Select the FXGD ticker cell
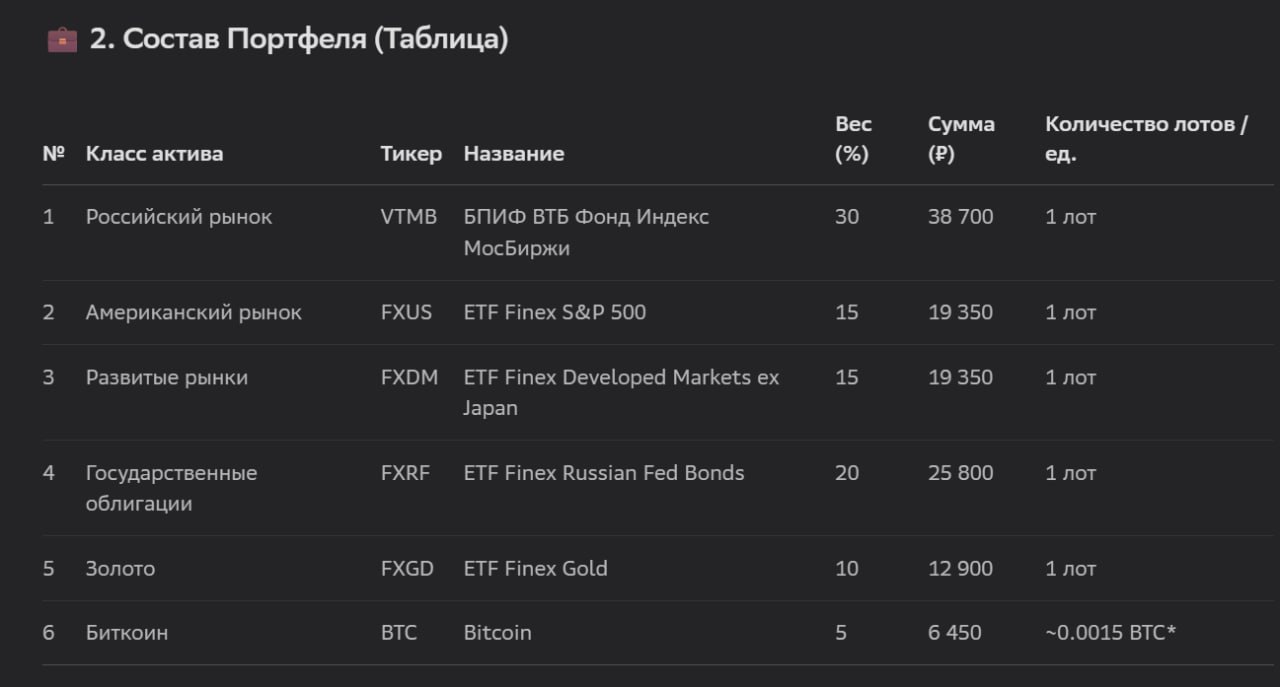 pyautogui.click(x=407, y=569)
